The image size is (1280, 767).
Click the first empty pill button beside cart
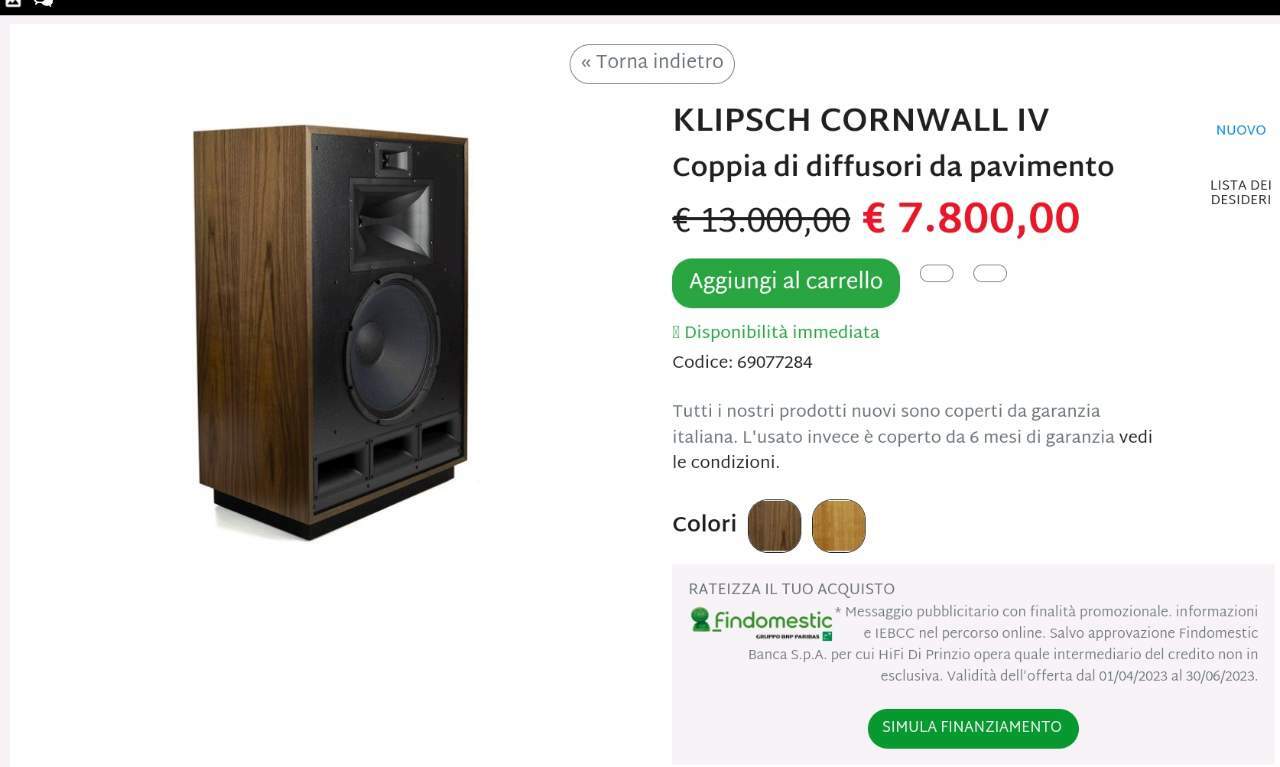(937, 274)
